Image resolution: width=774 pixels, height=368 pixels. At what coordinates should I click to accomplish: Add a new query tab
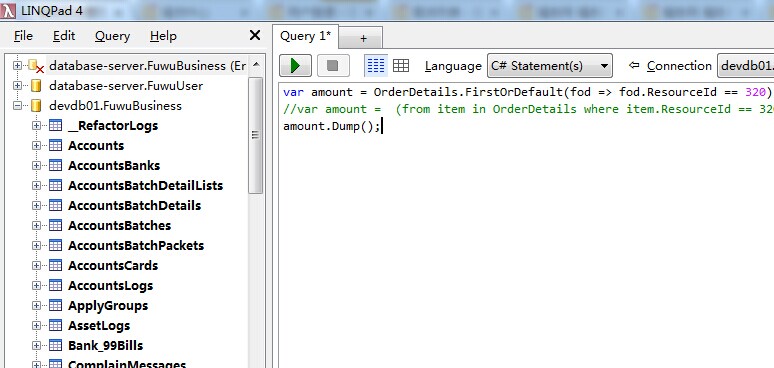[x=363, y=38]
